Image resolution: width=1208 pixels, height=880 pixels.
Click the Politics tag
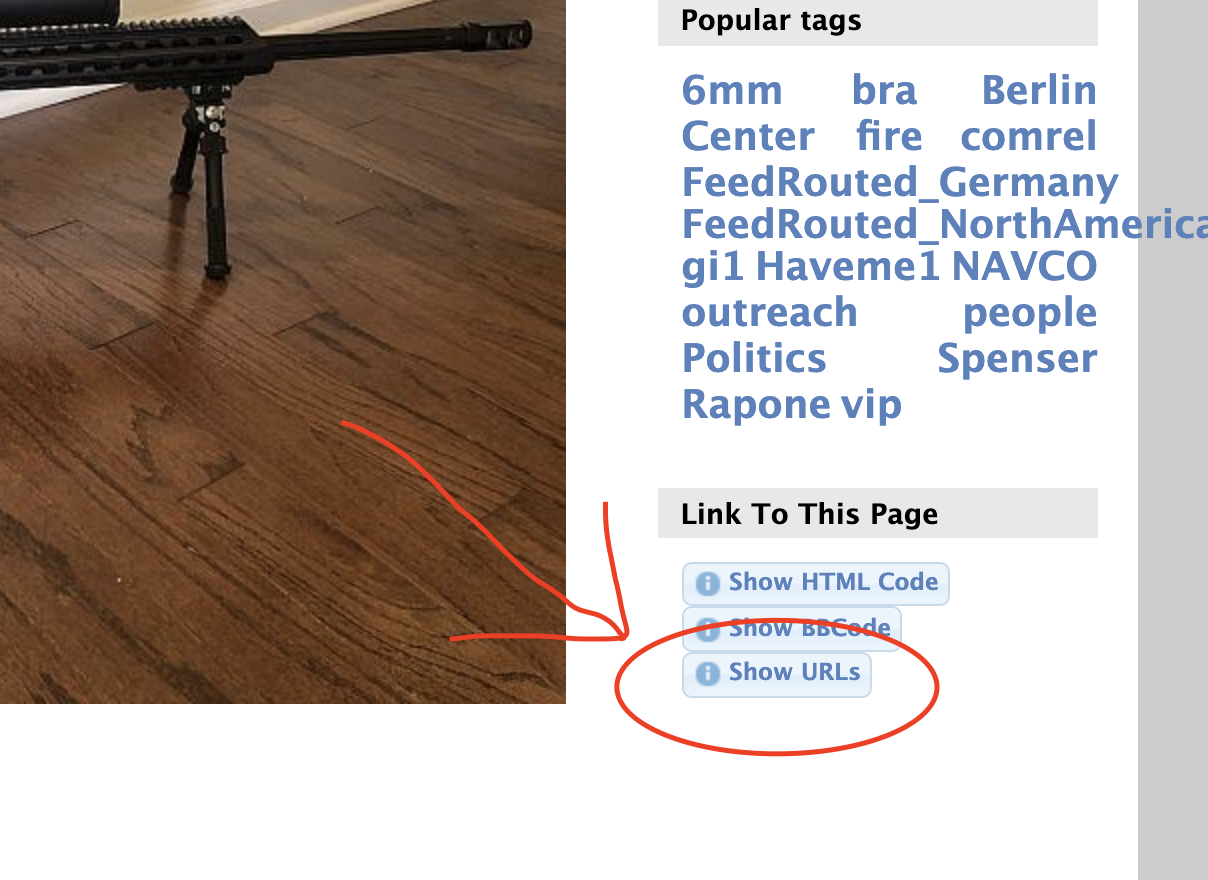point(754,358)
